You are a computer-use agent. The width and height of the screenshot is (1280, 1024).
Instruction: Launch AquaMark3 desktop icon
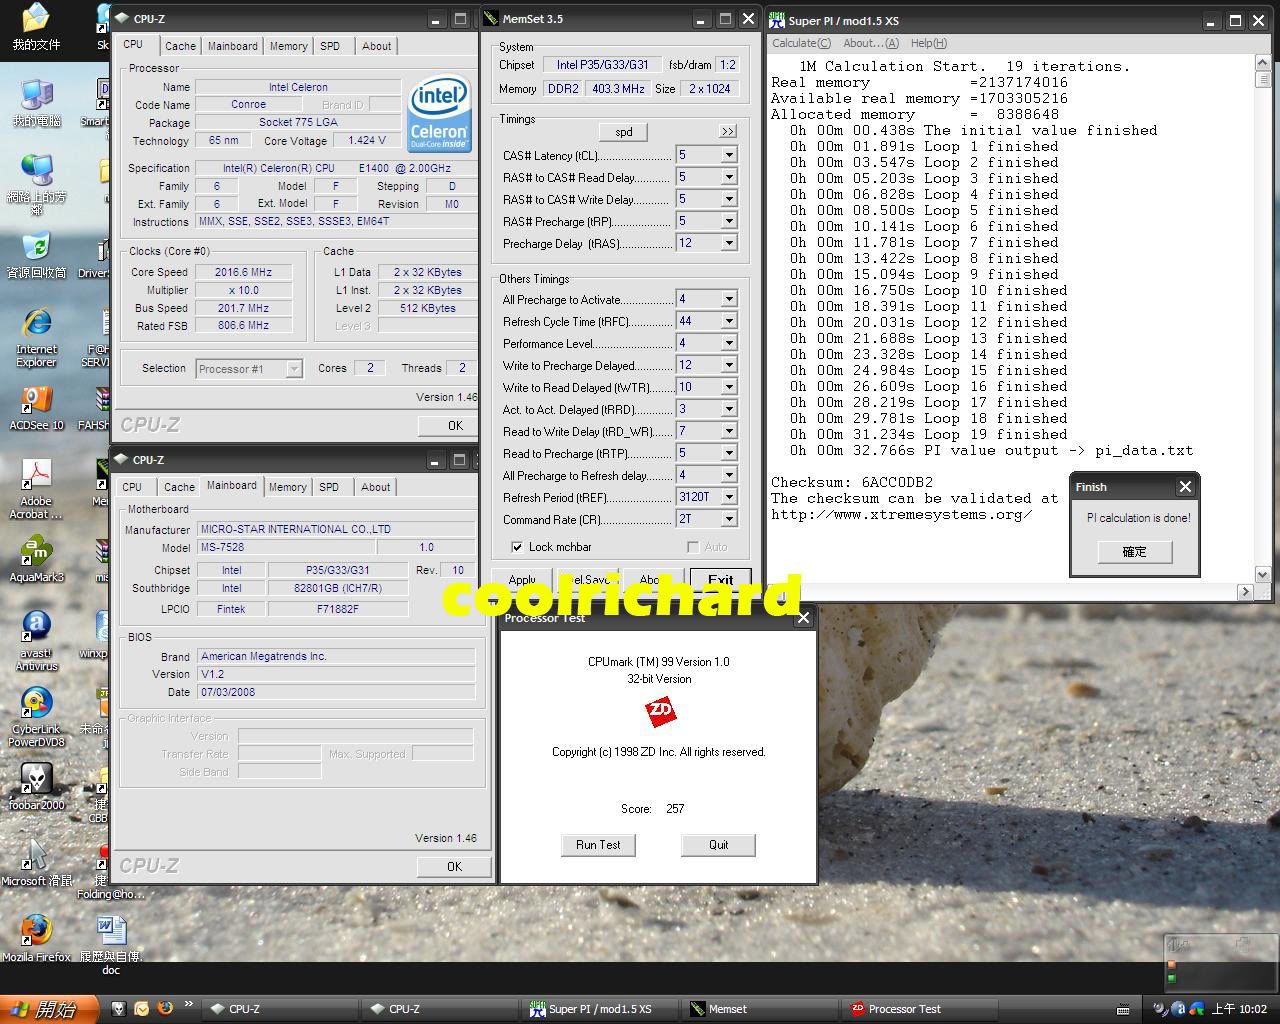(36, 560)
